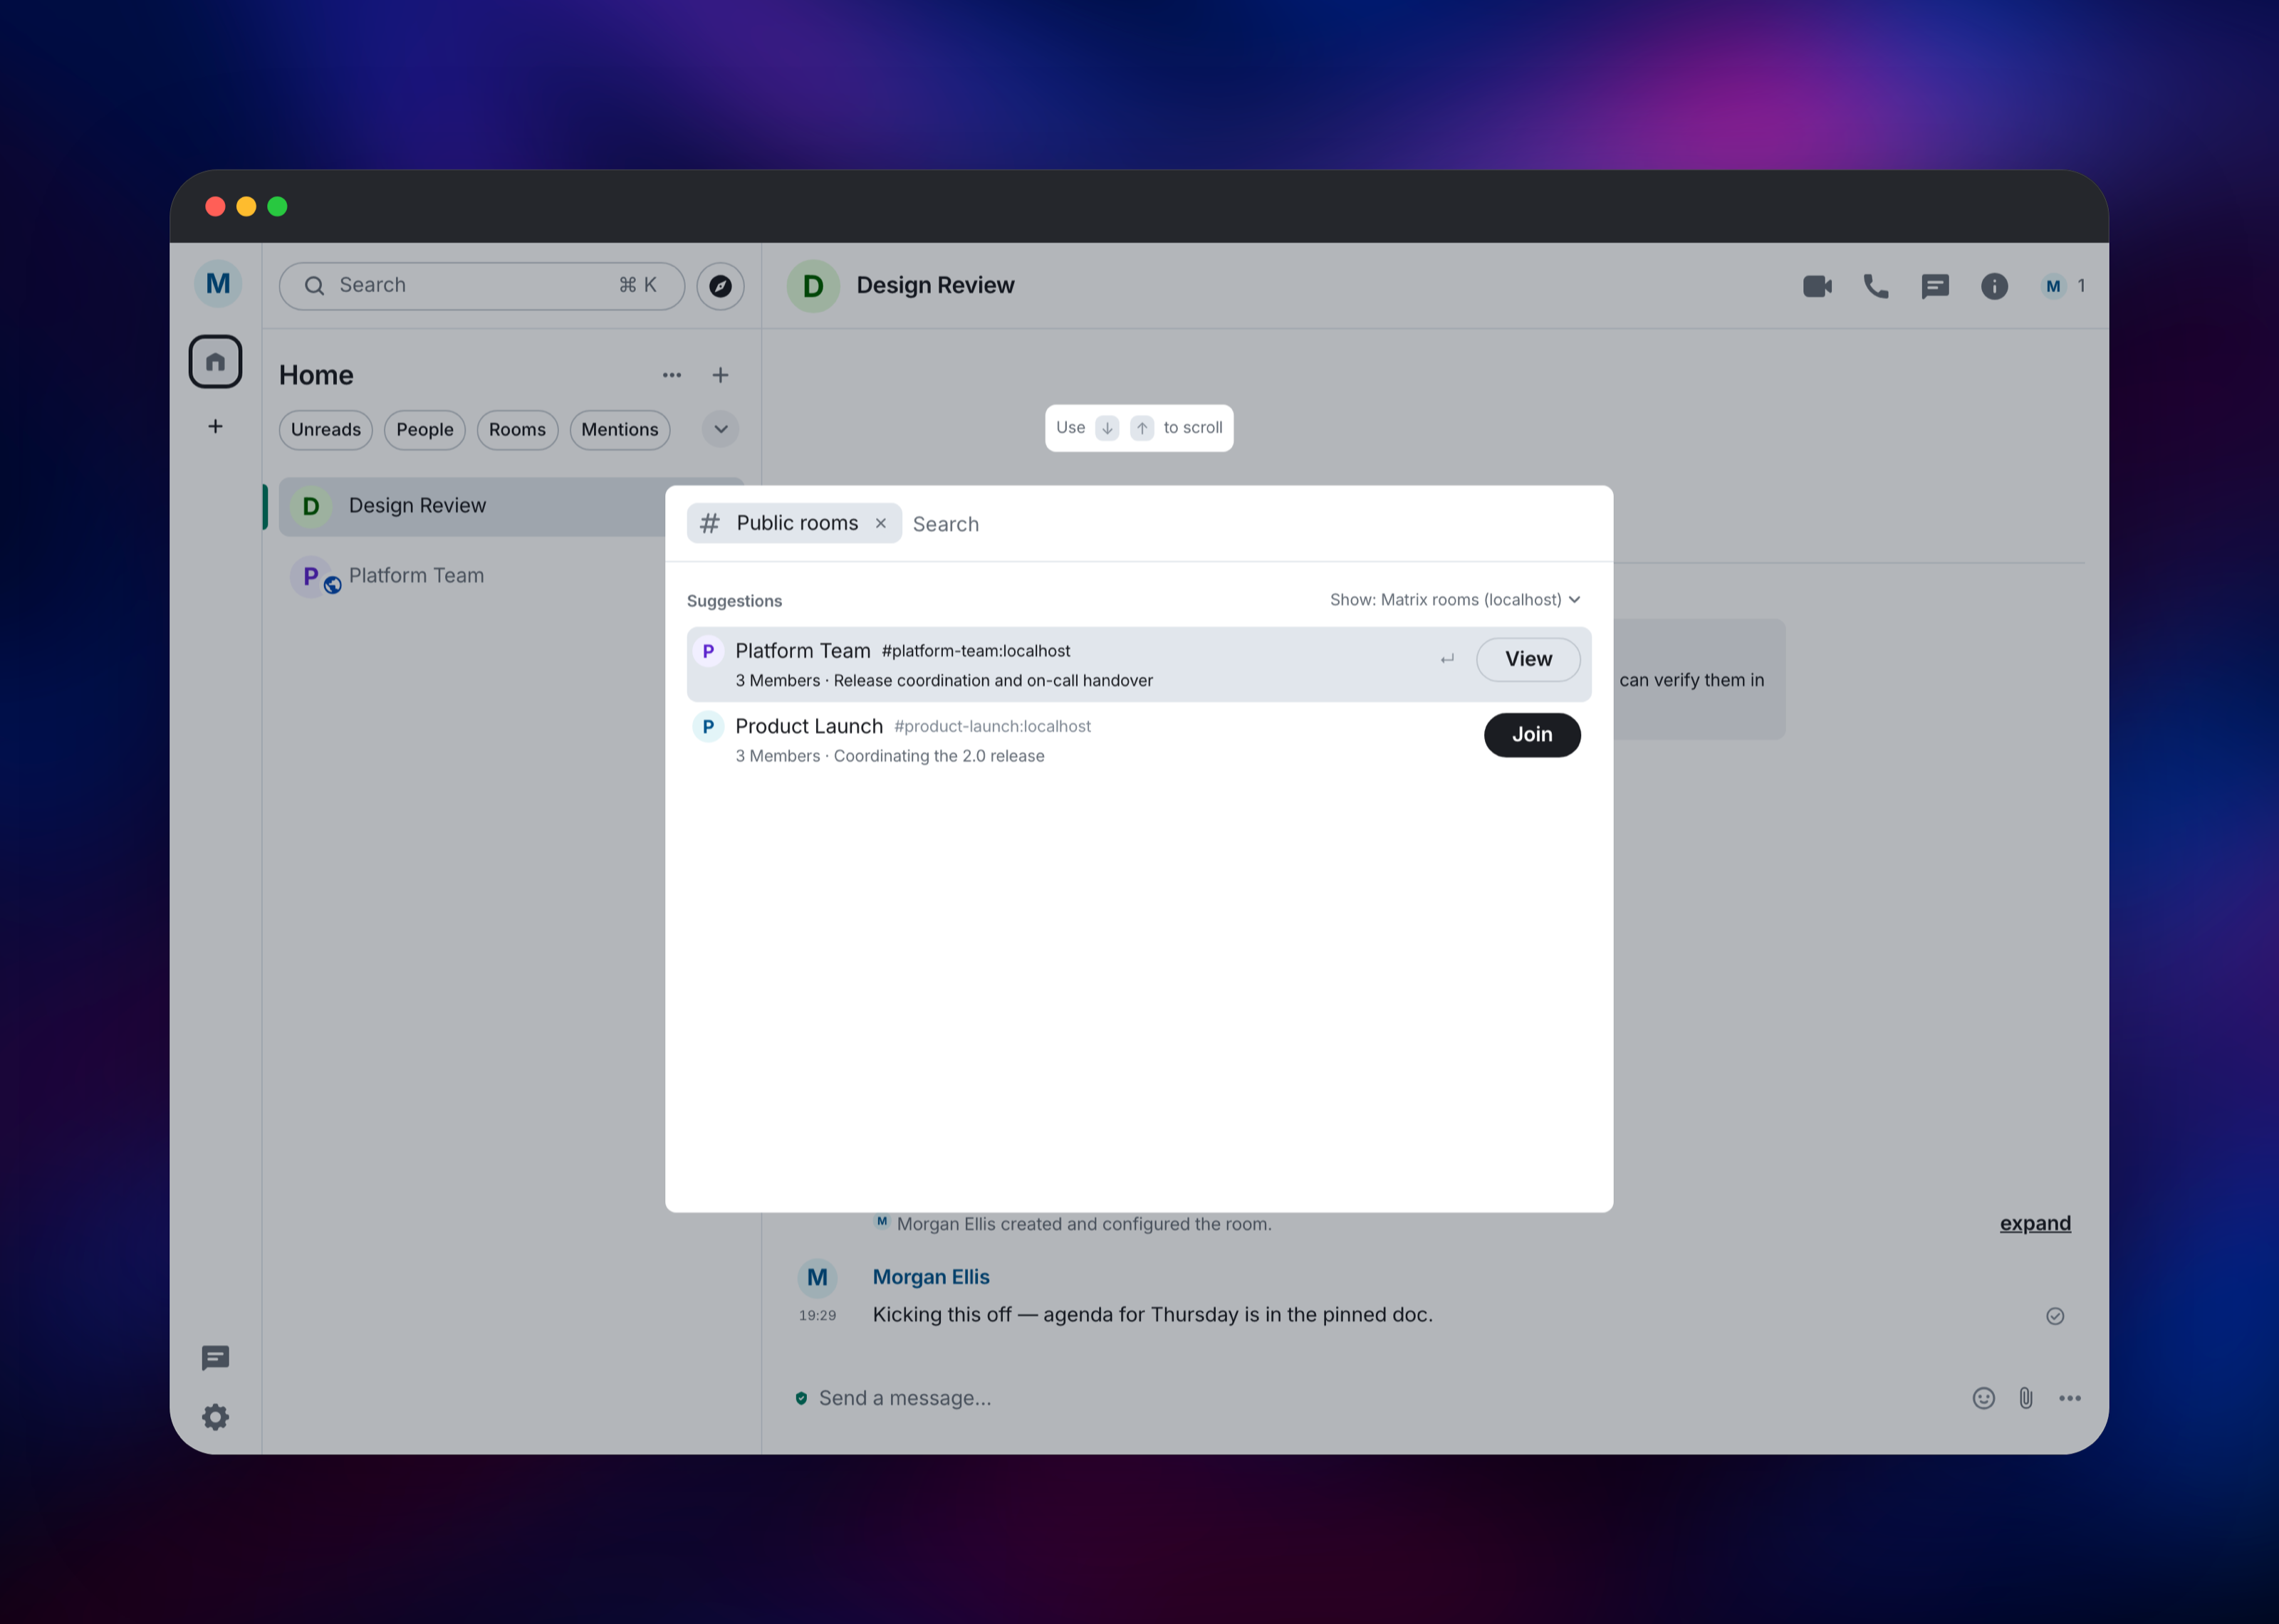This screenshot has width=2279, height=1624.
Task: Open Home options three-dot menu
Action: (x=672, y=375)
